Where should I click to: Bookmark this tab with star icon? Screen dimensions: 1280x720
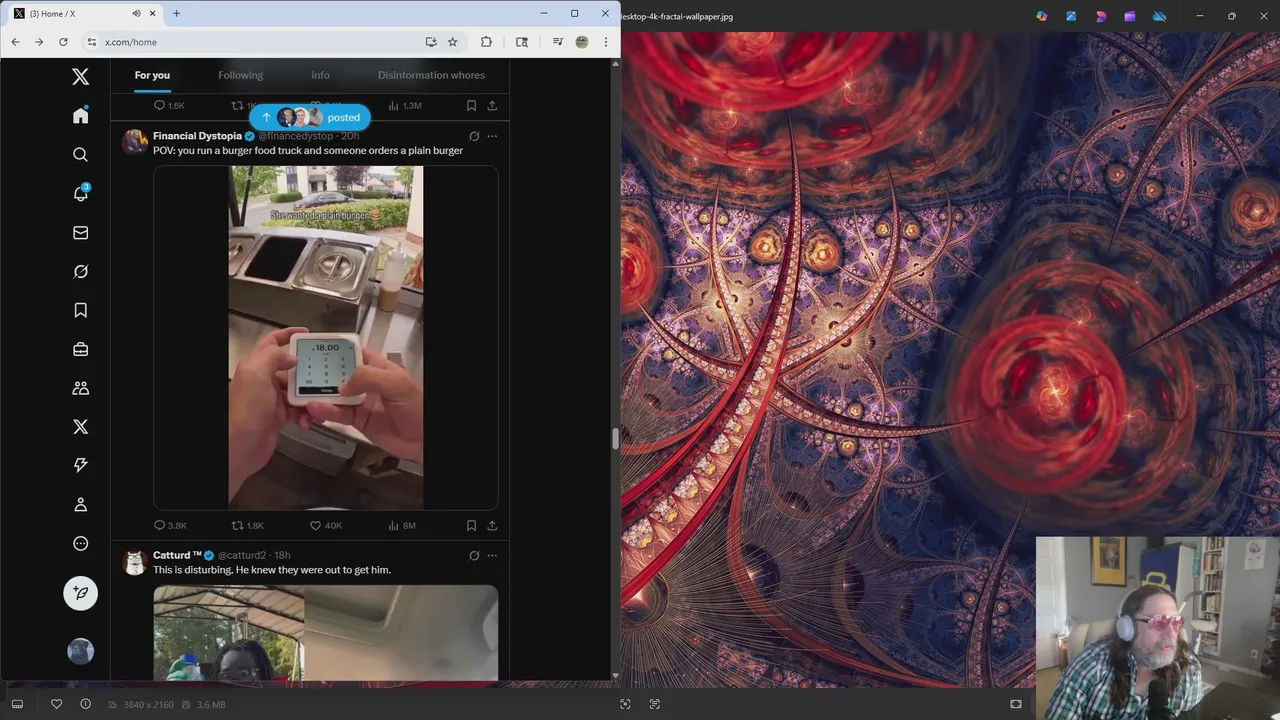coord(453,42)
